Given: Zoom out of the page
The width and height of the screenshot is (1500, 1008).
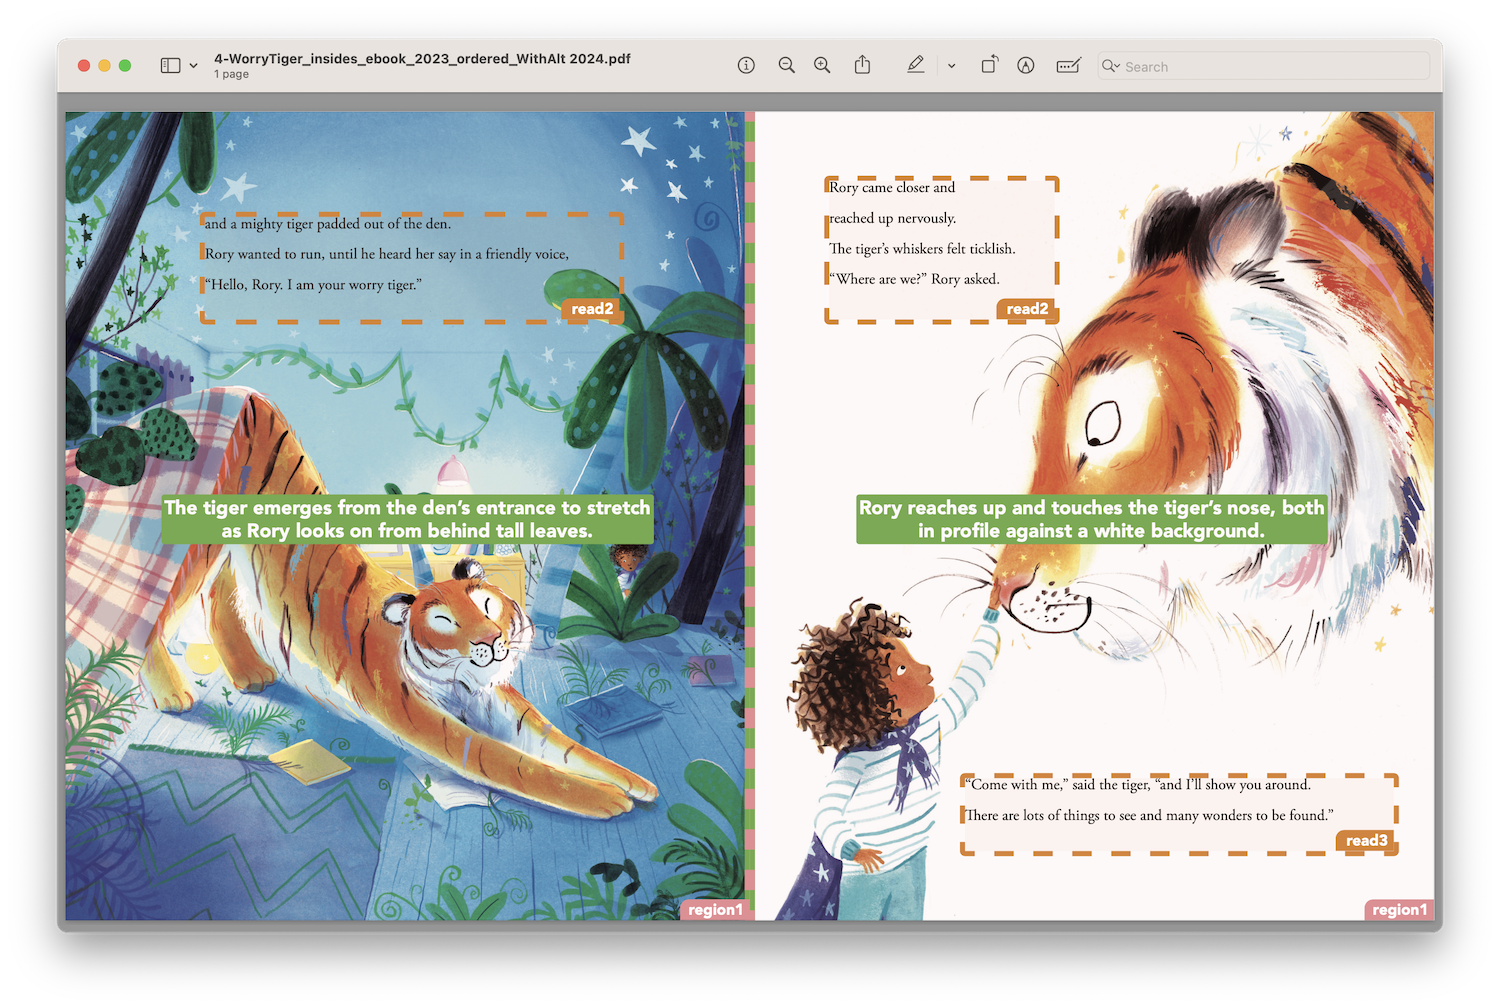Looking at the screenshot, I should click(x=787, y=65).
